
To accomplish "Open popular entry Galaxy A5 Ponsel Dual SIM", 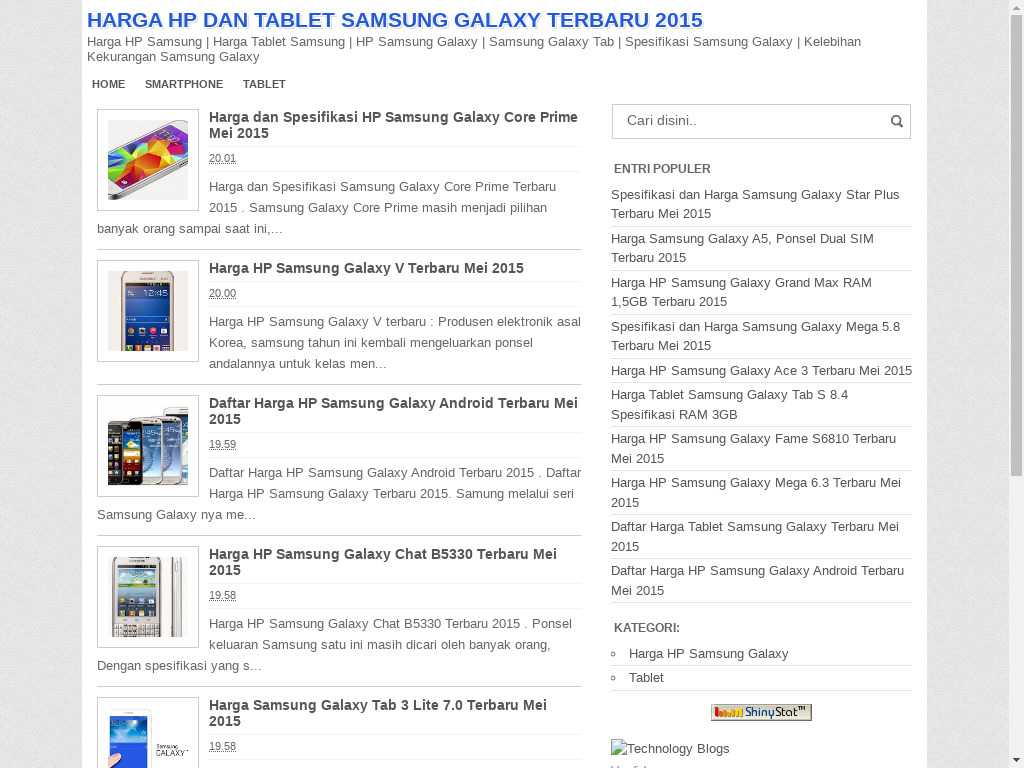I will [742, 248].
